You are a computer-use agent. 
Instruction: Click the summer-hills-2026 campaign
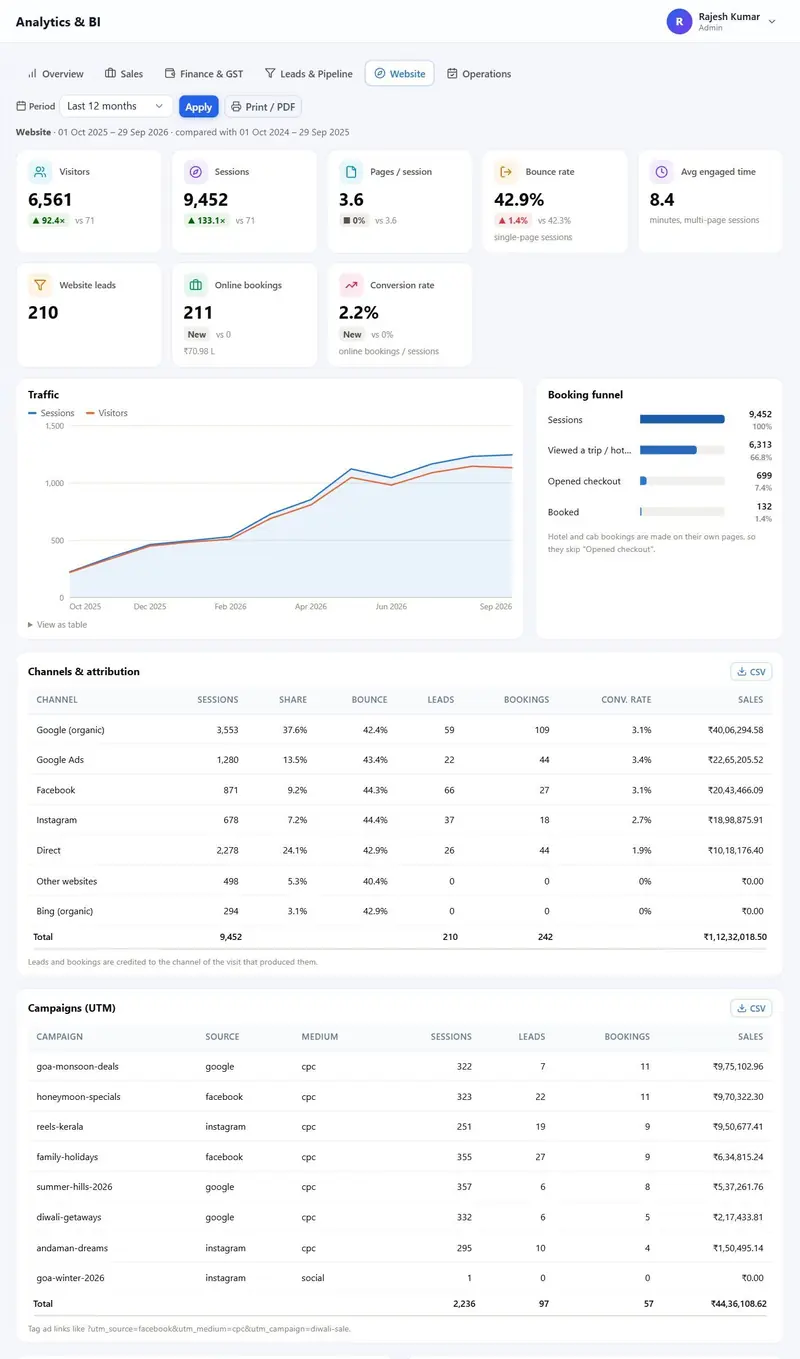coord(74,1187)
